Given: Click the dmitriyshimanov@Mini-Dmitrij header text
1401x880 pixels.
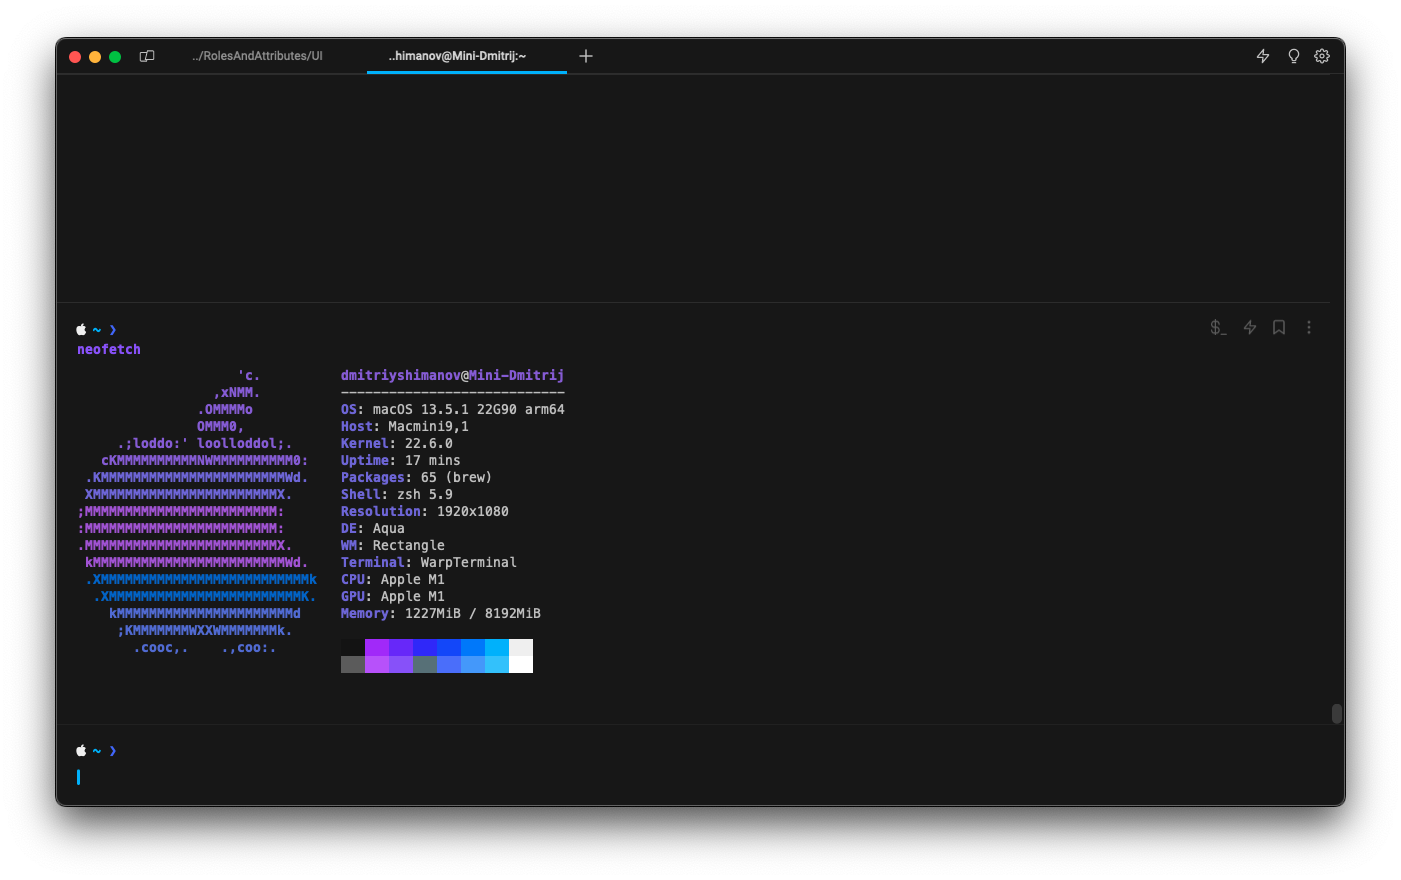Looking at the screenshot, I should coord(452,375).
